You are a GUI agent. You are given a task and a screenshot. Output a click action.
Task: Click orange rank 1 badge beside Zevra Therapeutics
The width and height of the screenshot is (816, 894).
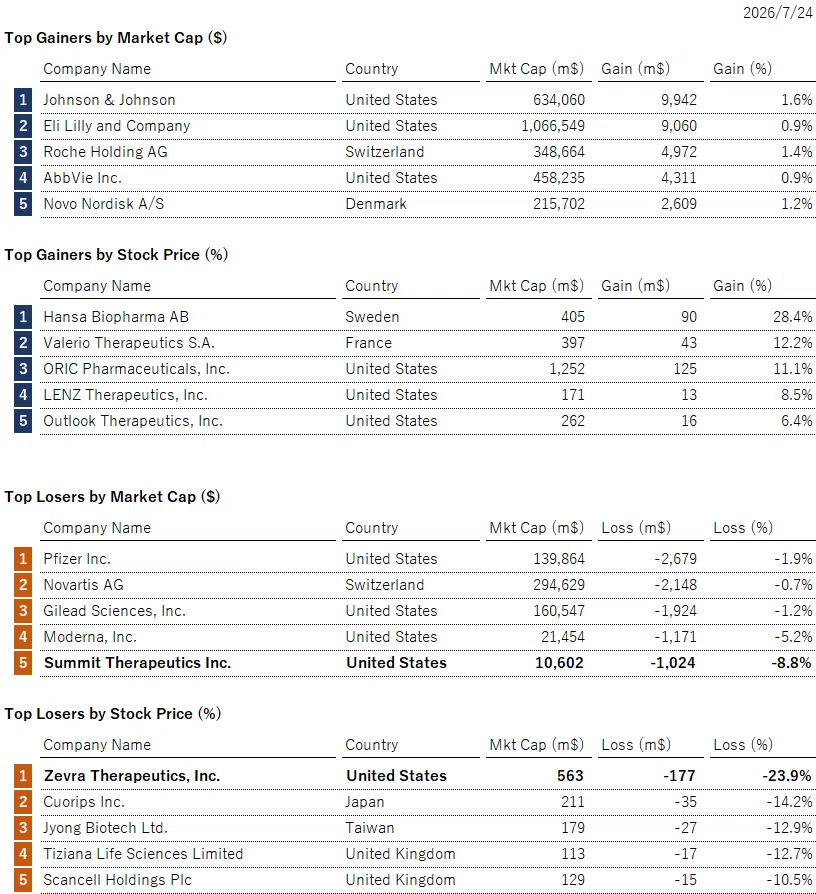pos(23,775)
